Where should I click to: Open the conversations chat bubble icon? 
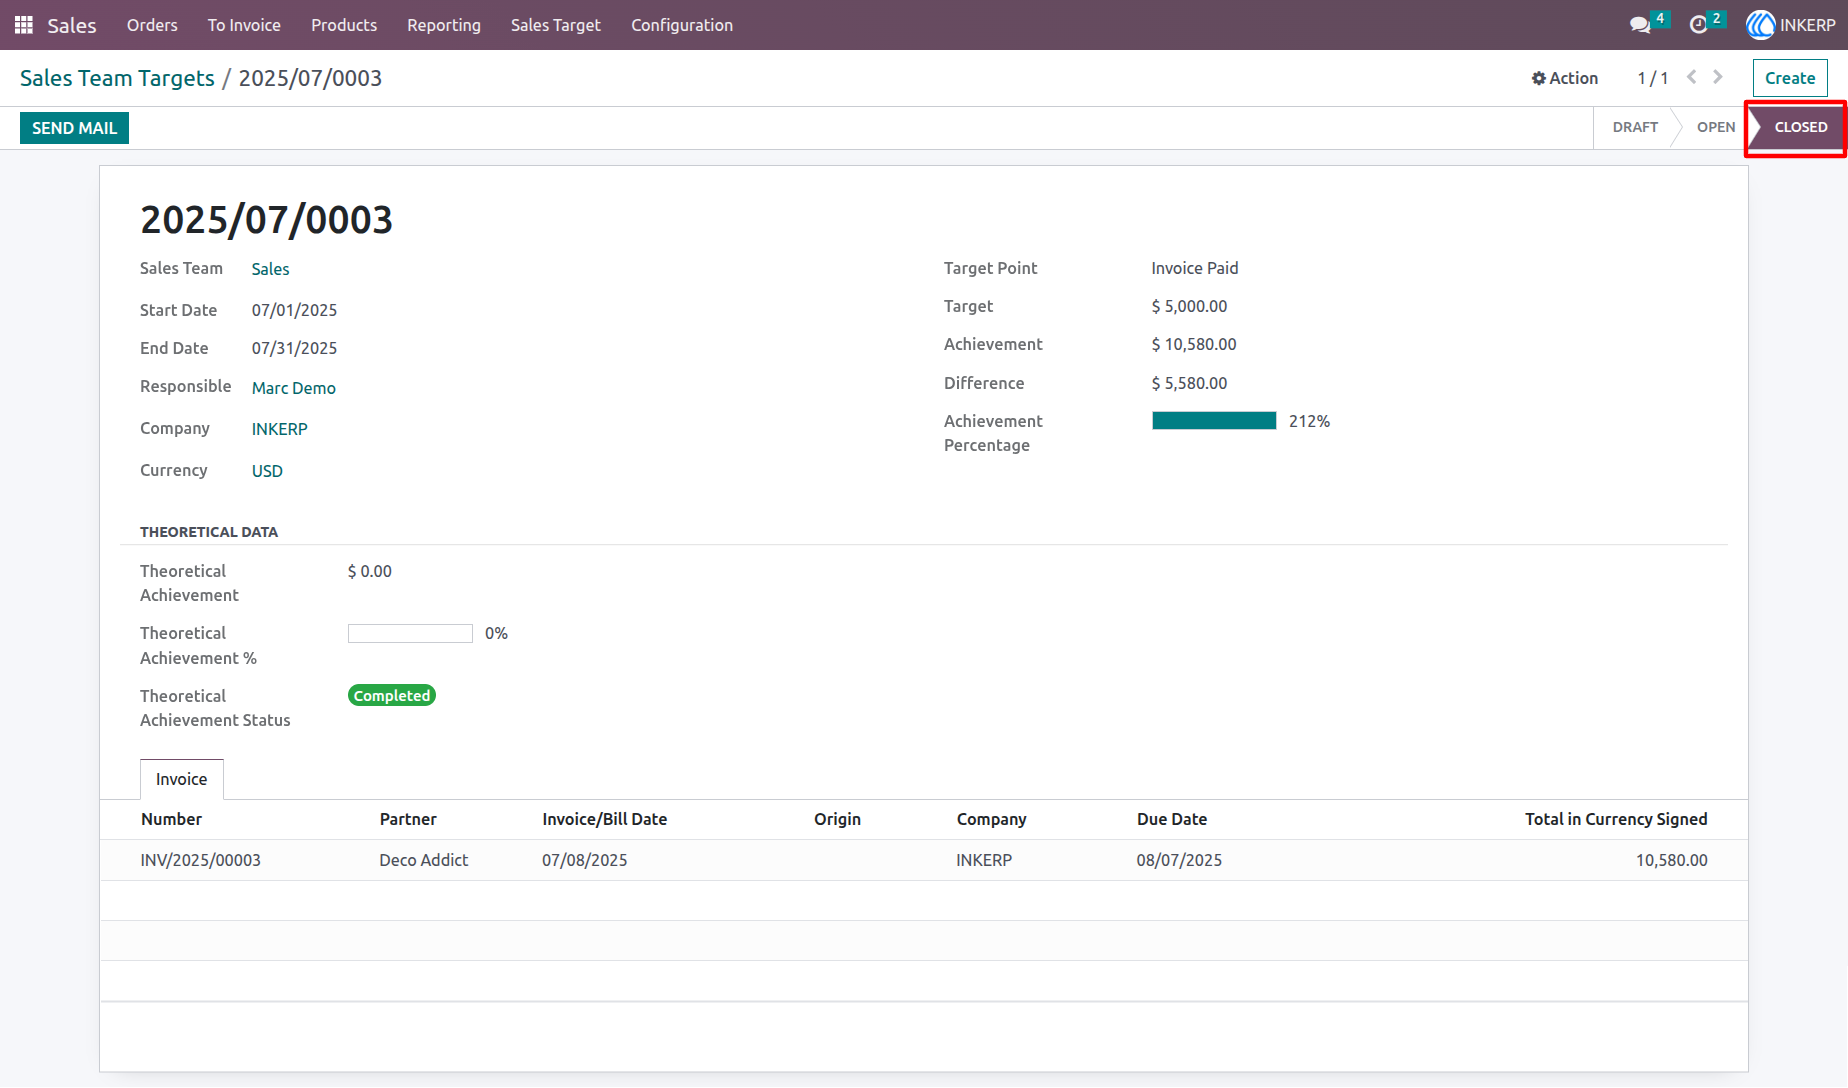click(1640, 25)
